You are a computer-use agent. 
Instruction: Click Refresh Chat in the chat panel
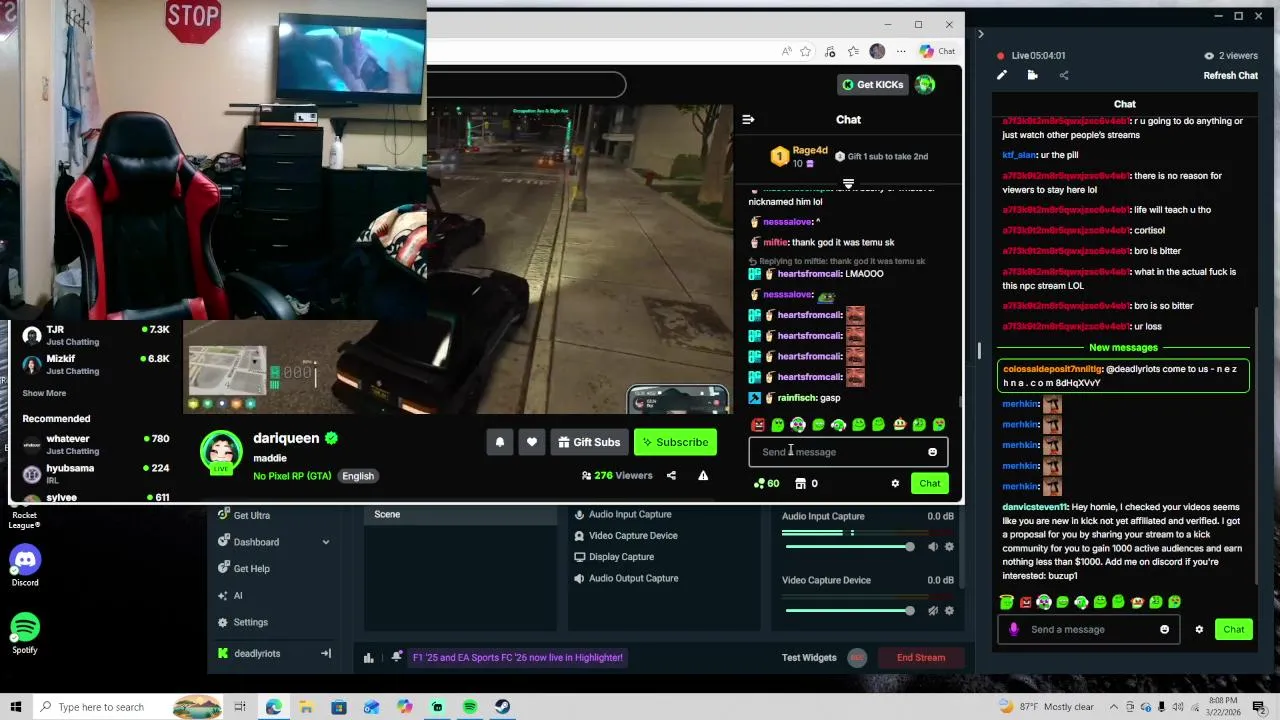1231,76
